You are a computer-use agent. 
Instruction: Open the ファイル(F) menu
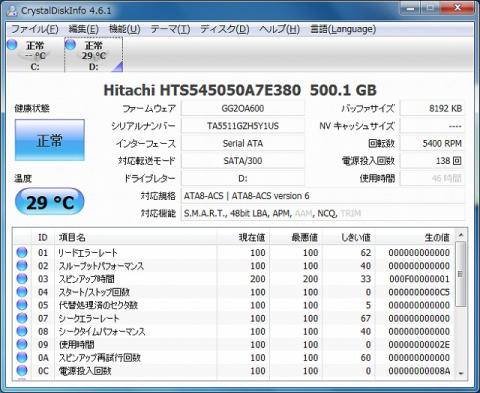pyautogui.click(x=35, y=29)
